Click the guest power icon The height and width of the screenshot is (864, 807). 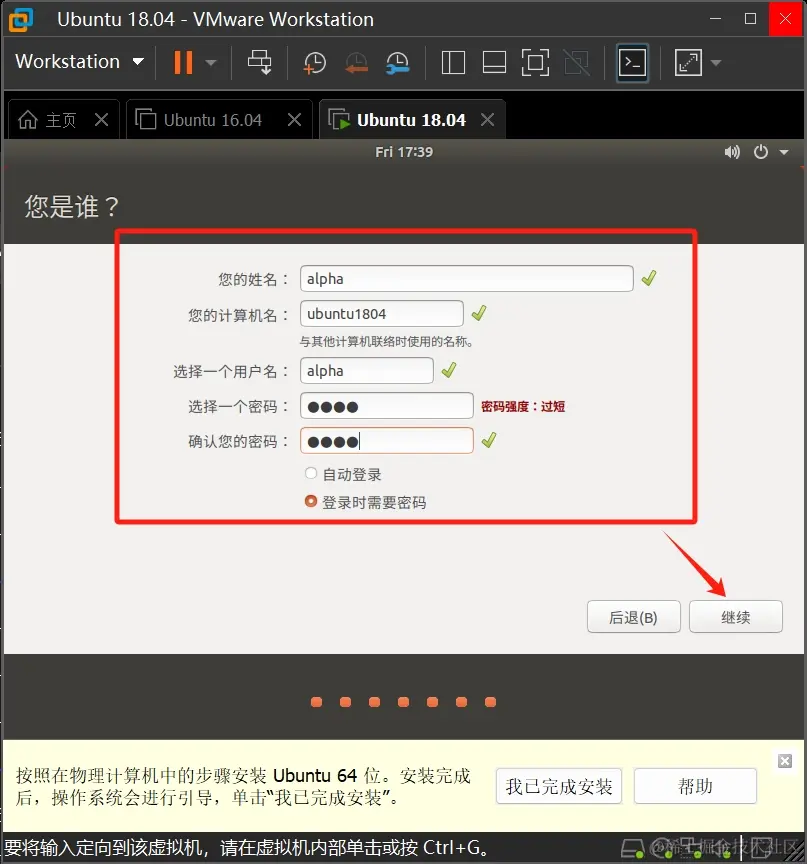click(761, 152)
